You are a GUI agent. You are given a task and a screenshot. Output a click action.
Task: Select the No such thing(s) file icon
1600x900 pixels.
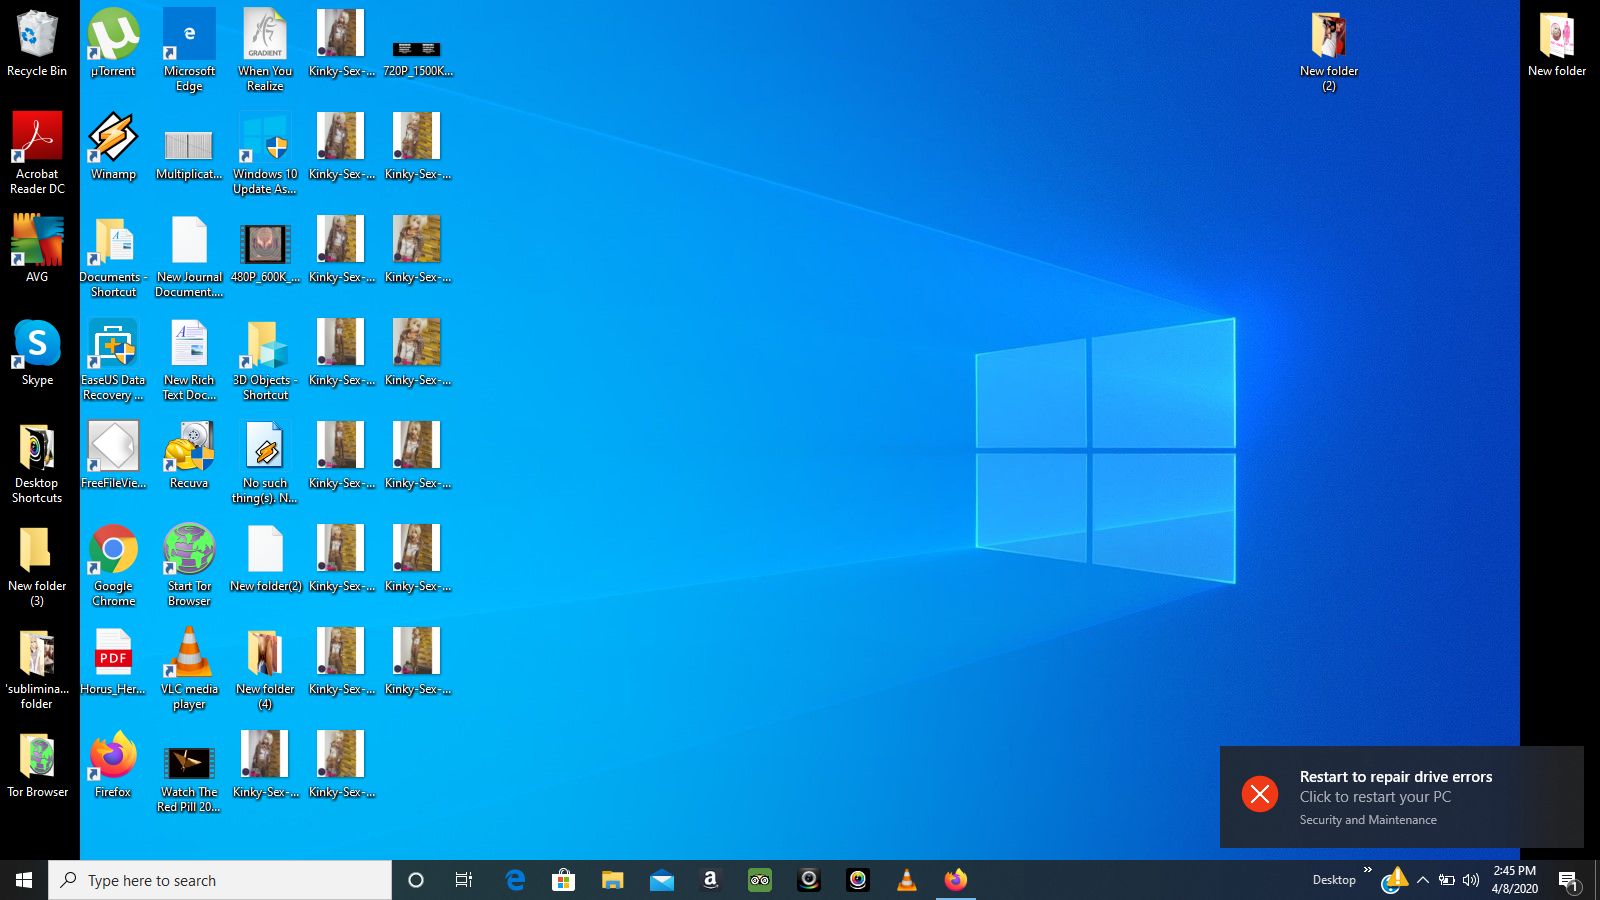(x=265, y=462)
